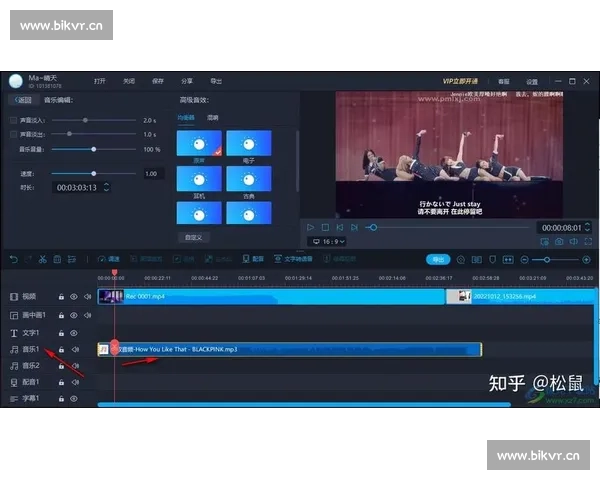Image resolution: width=600 pixels, height=480 pixels.
Task: Open the 配音 voice-over tool
Action: point(253,259)
